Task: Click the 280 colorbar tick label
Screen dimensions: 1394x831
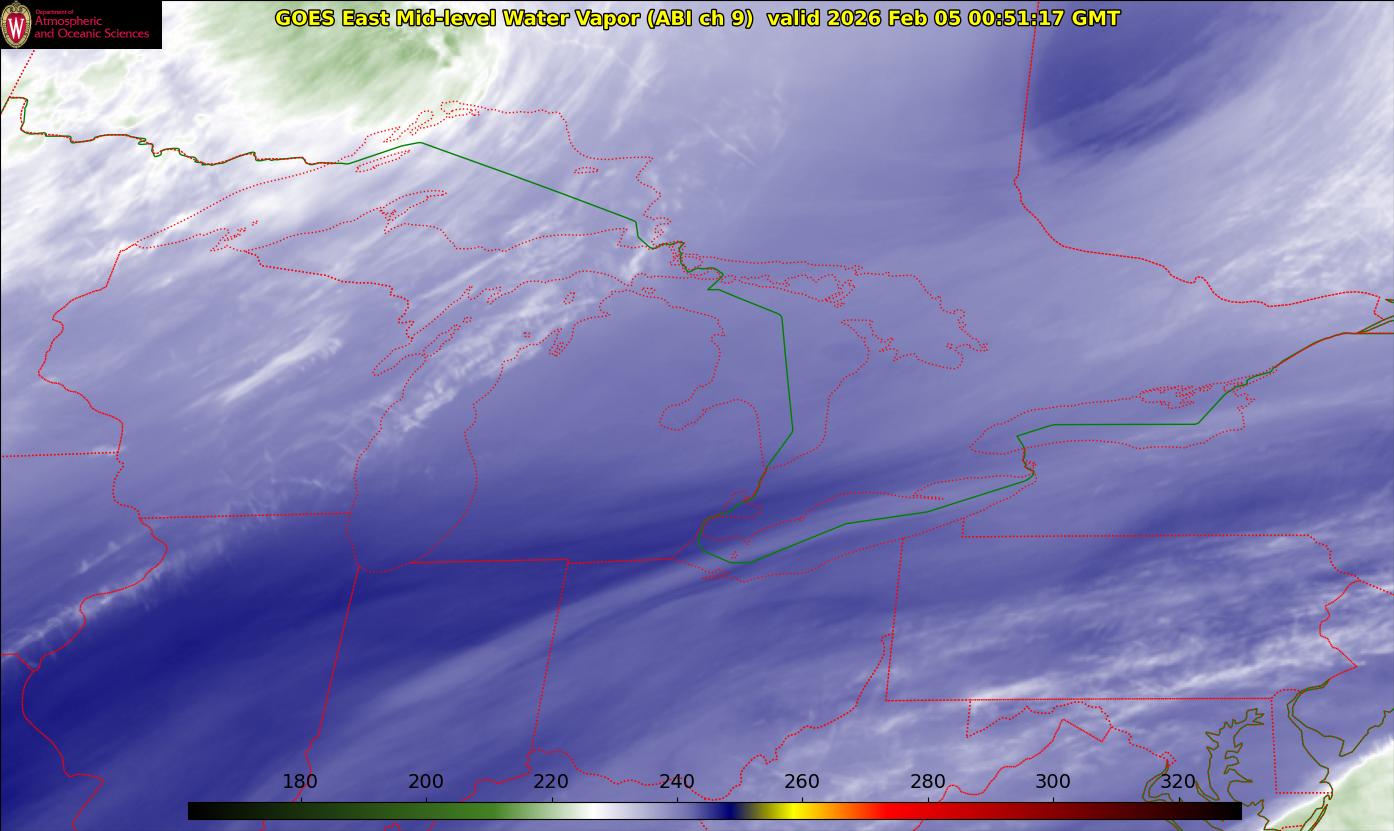Action: click(x=928, y=782)
